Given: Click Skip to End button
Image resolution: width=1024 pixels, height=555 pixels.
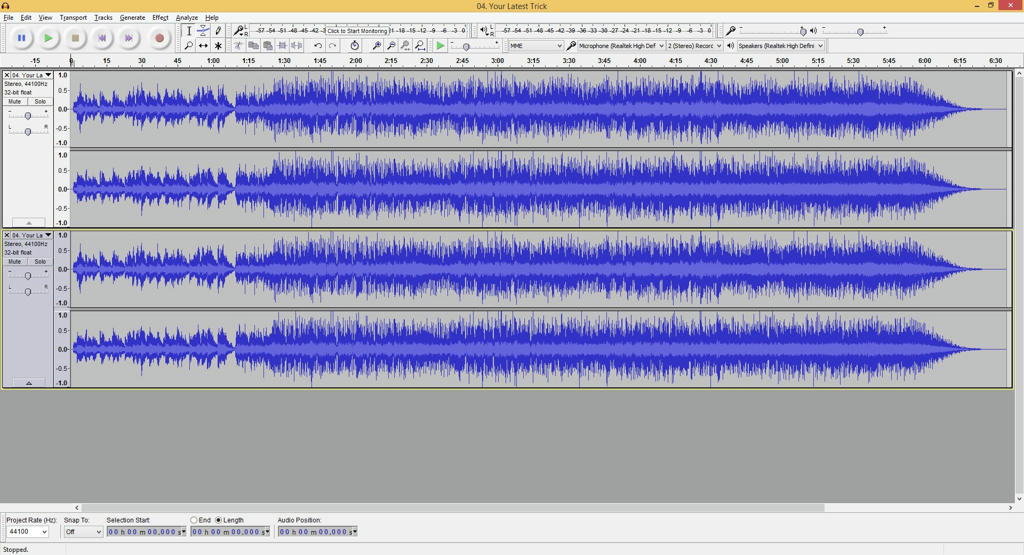Looking at the screenshot, I should [x=129, y=38].
